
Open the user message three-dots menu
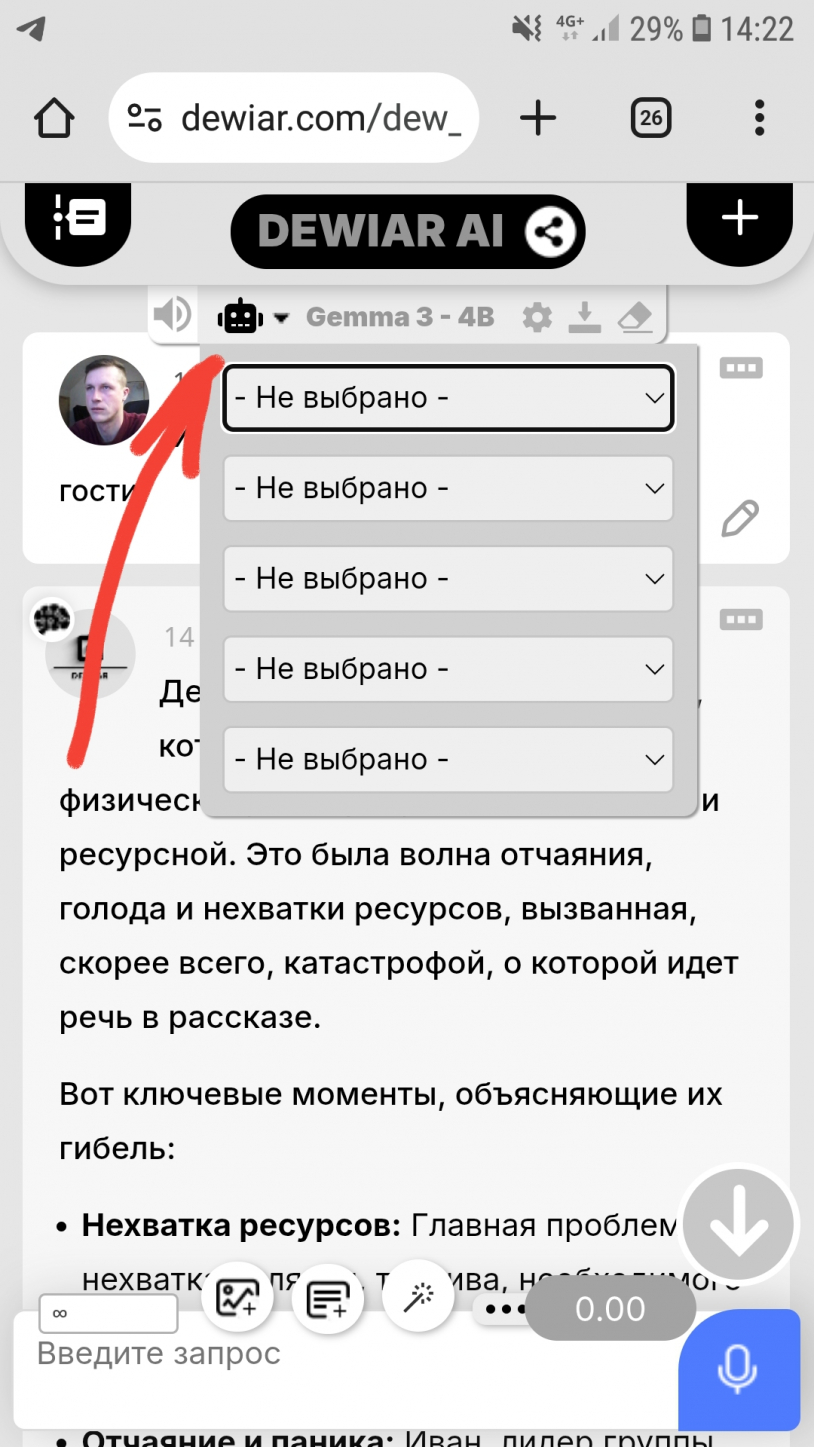tap(741, 368)
